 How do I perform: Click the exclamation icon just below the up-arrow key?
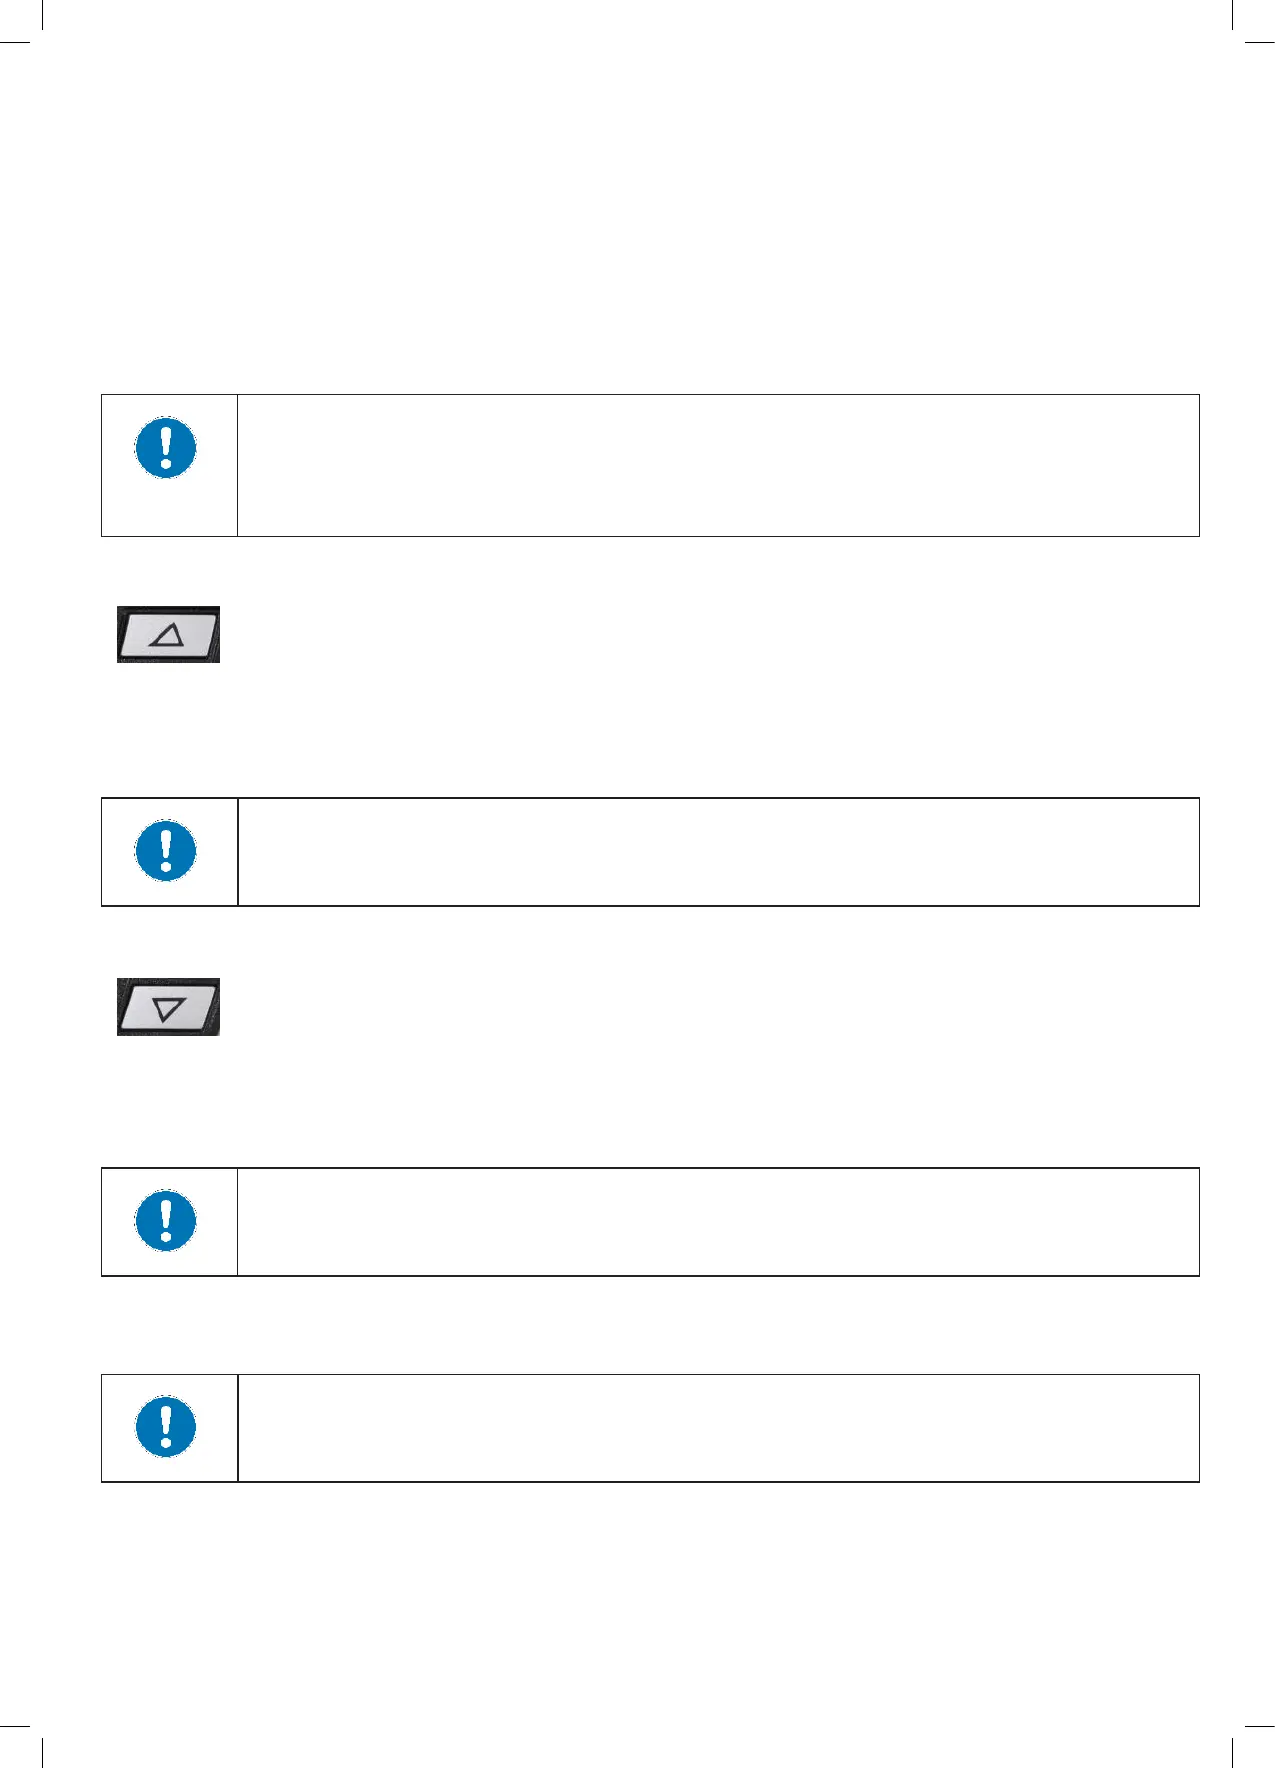click(x=166, y=851)
